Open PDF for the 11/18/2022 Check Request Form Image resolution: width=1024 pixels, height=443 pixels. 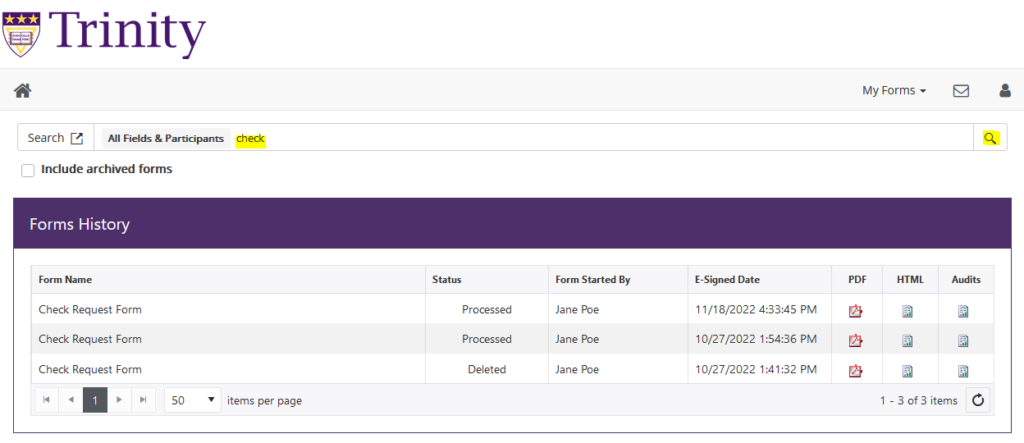click(855, 311)
